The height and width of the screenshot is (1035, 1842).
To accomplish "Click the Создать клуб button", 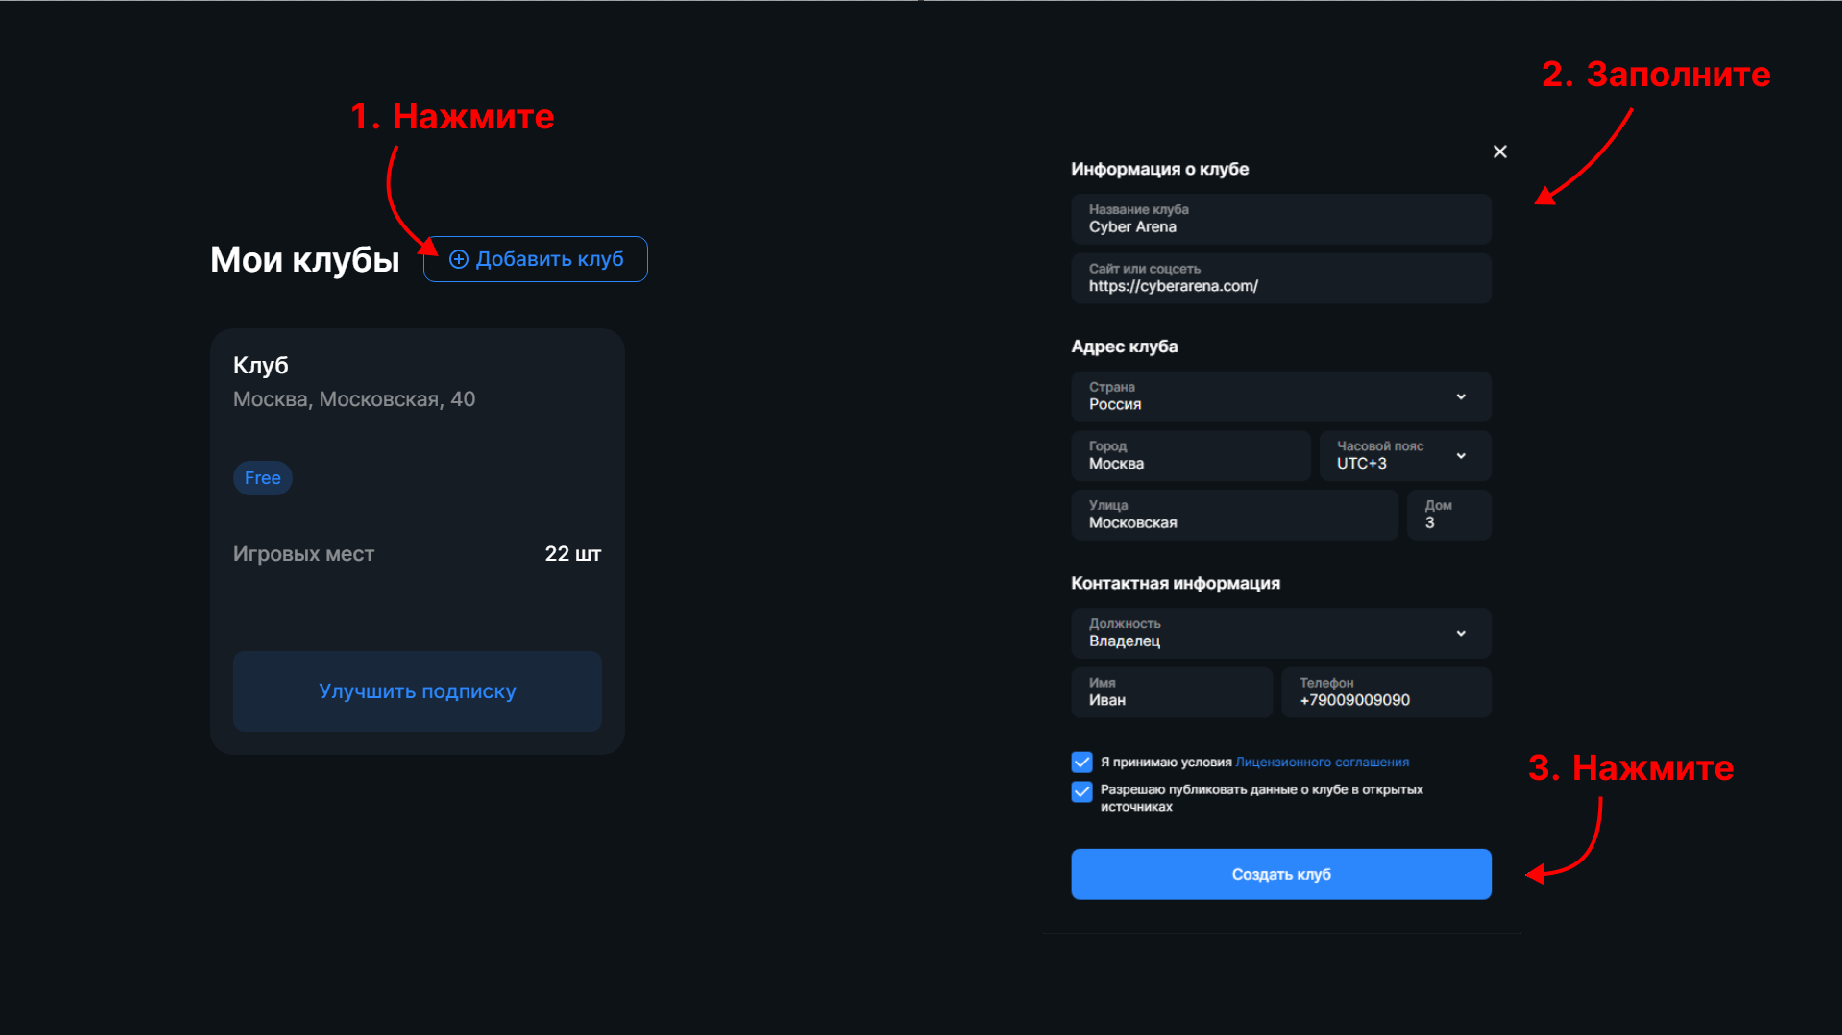I will coord(1280,873).
